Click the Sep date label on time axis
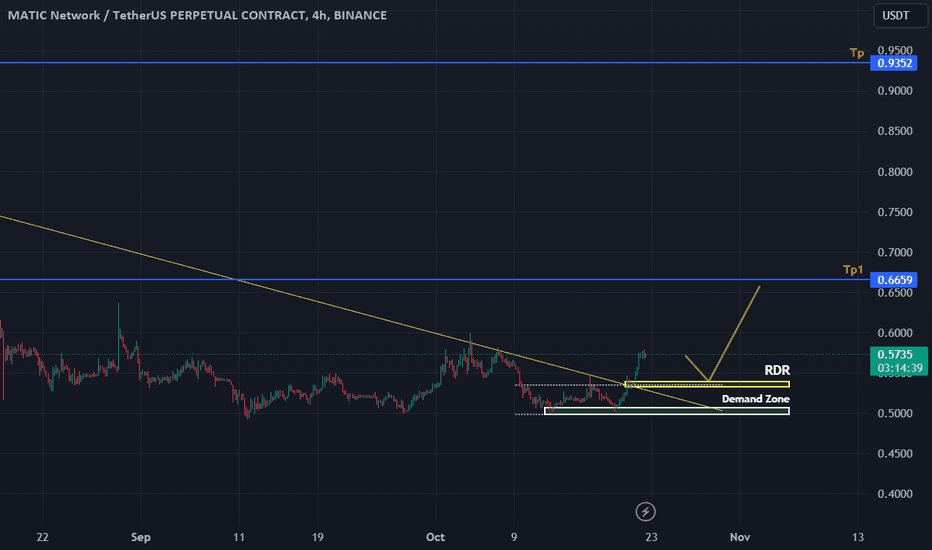 point(140,537)
